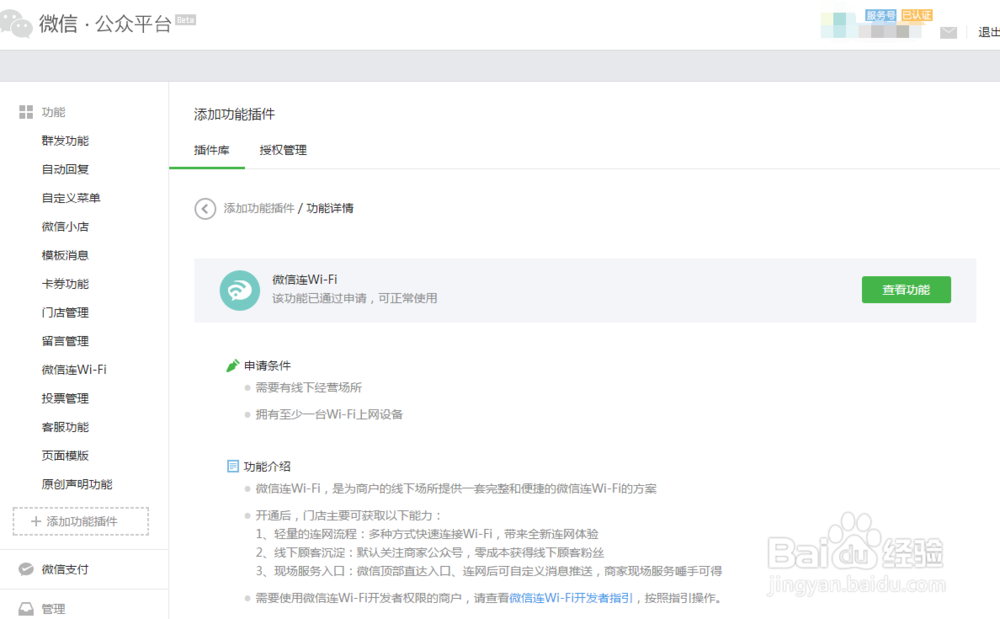The image size is (1000, 619).
Task: Open 投票管理 in sidebar
Action: [x=65, y=398]
